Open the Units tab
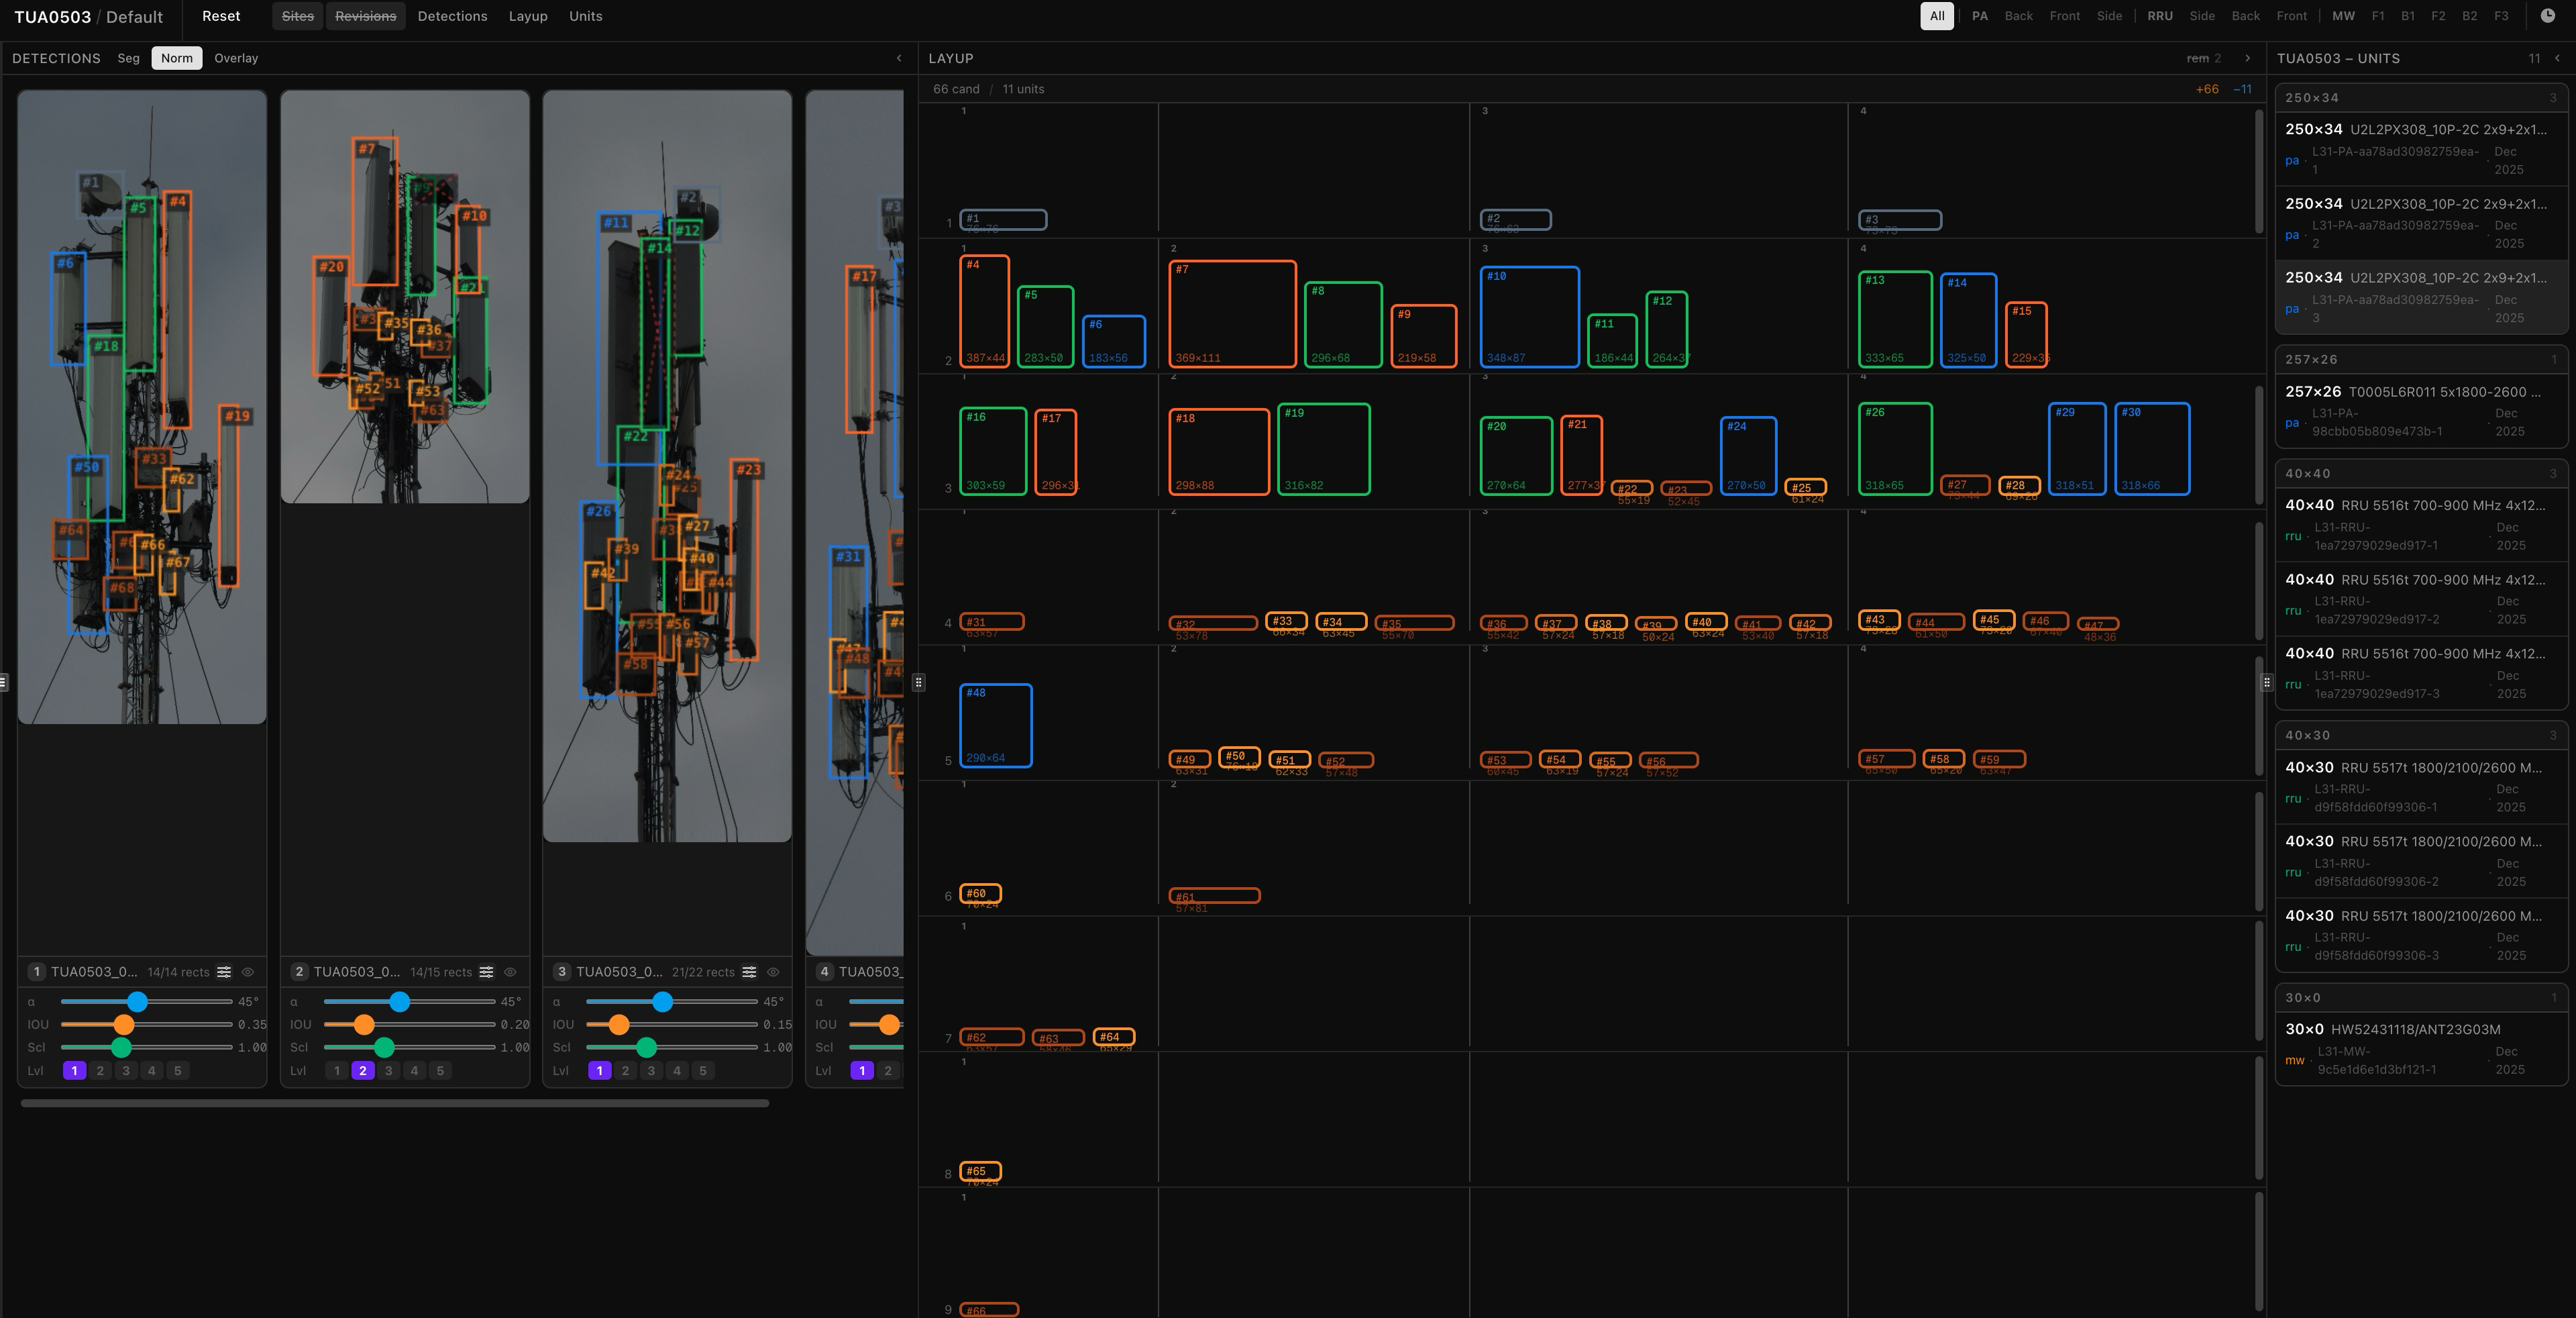2576x1318 pixels. pyautogui.click(x=585, y=16)
